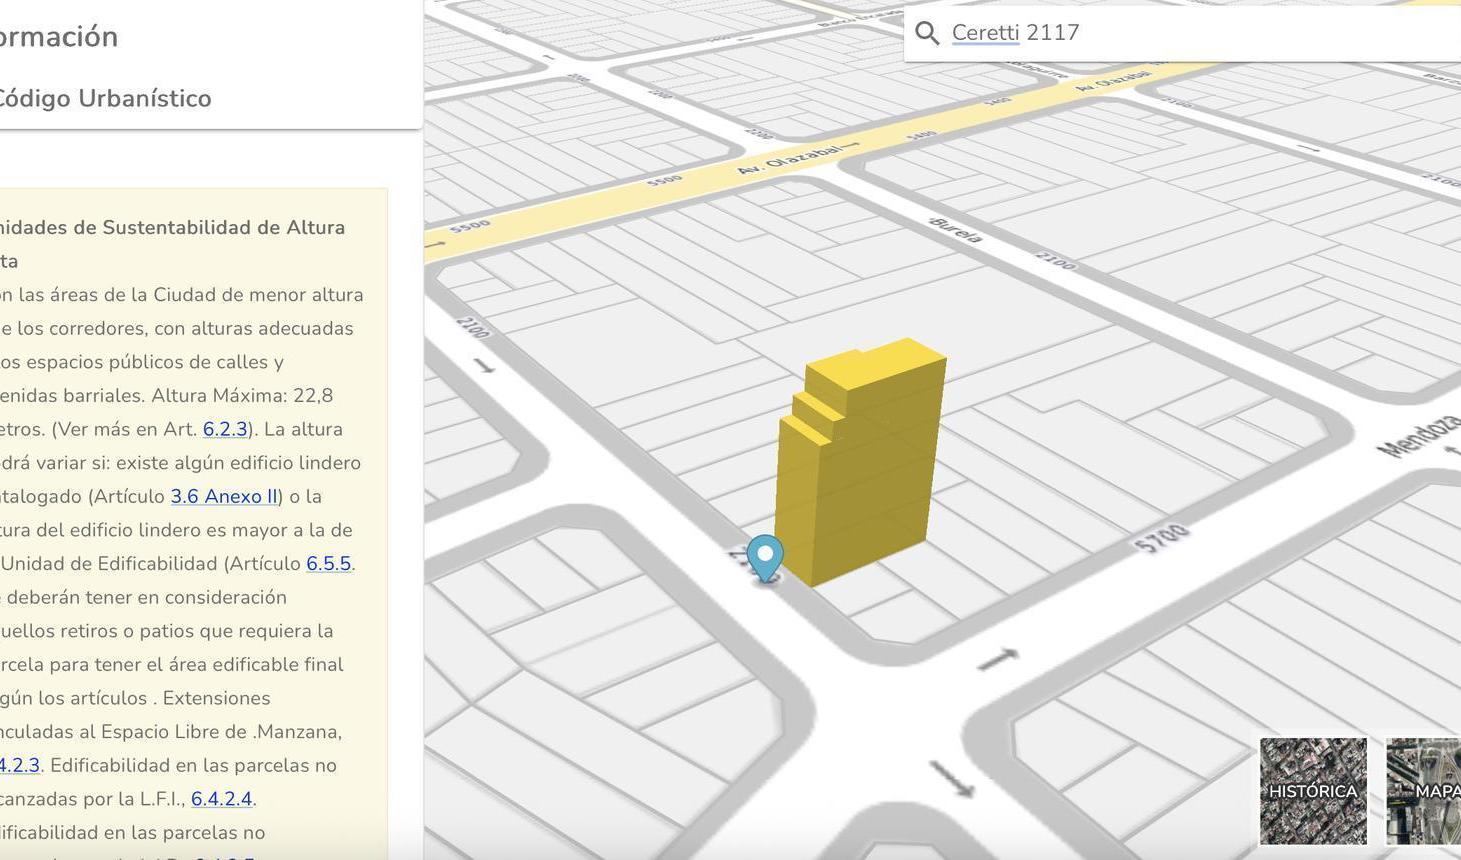Click the Altura Máxima: 22,8 text
Image resolution: width=1461 pixels, height=860 pixels.
pyautogui.click(x=239, y=395)
